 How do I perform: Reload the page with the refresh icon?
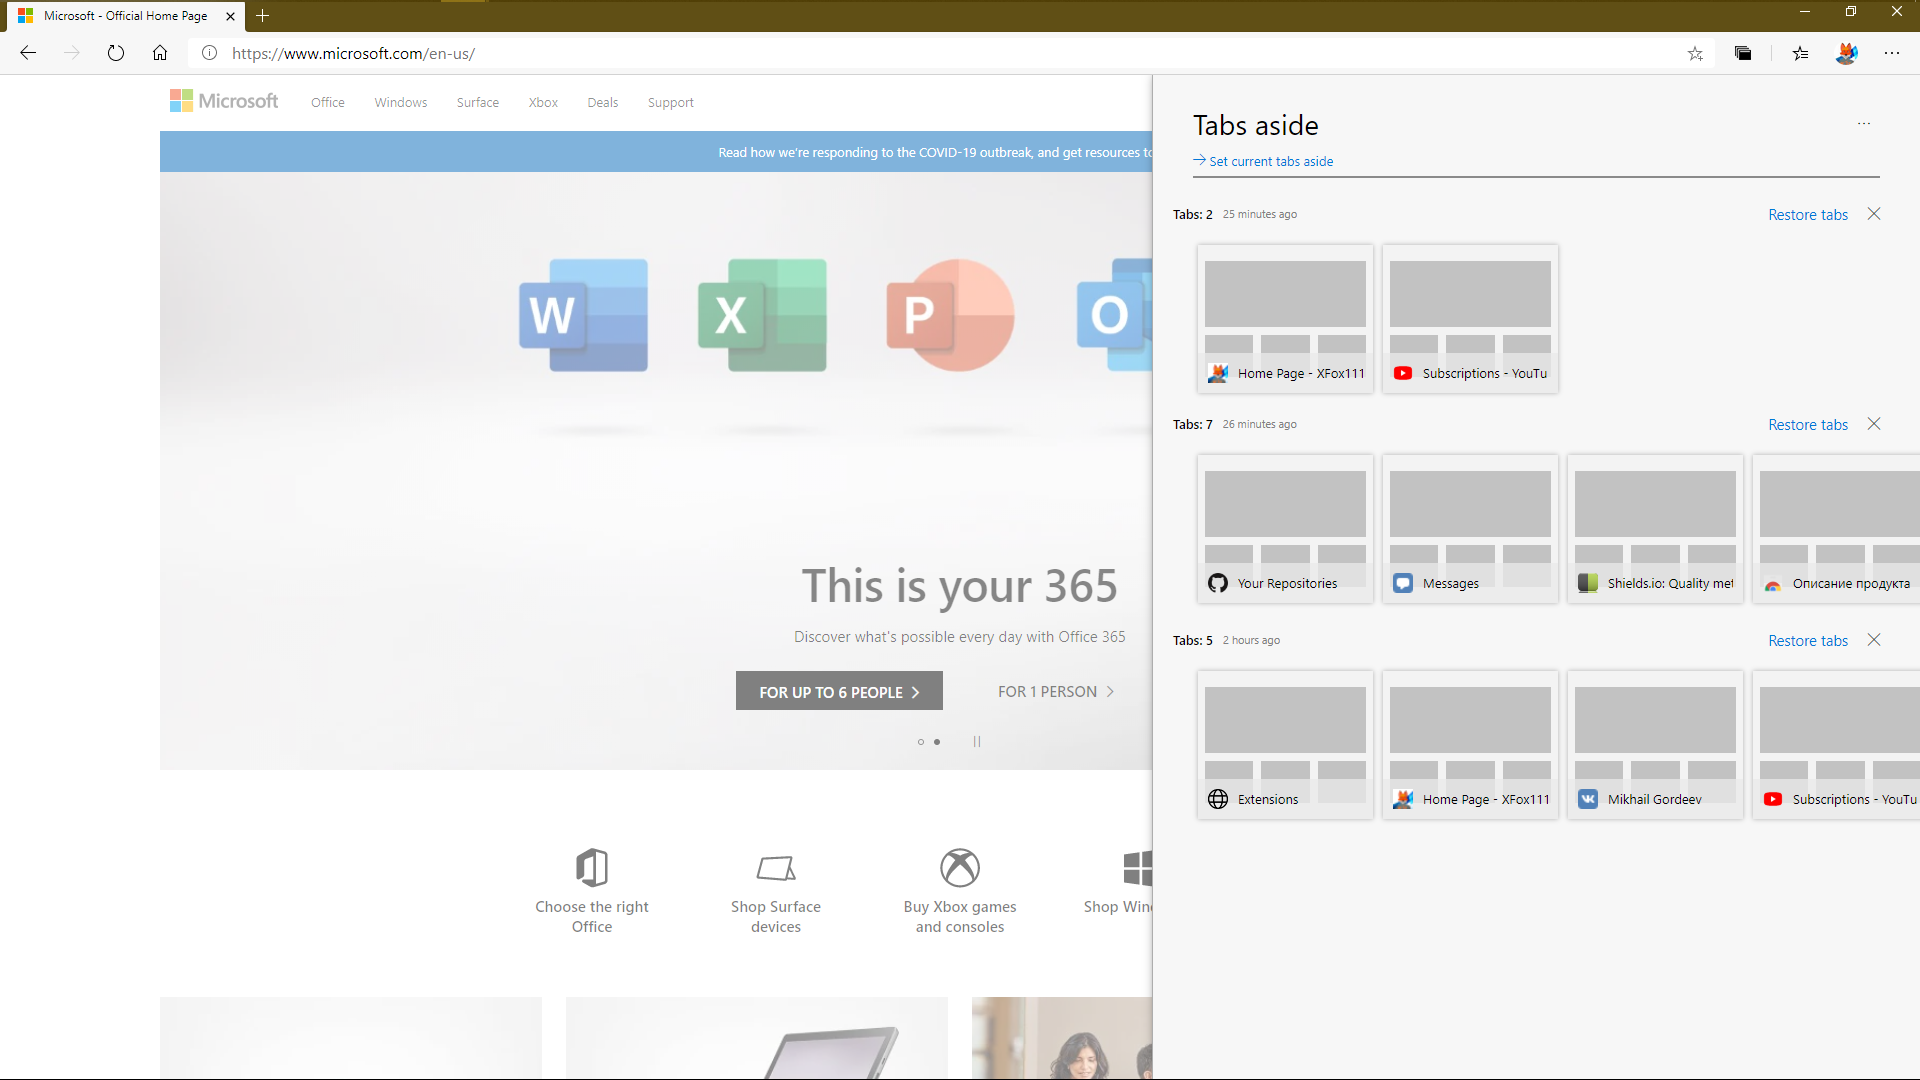pyautogui.click(x=116, y=53)
